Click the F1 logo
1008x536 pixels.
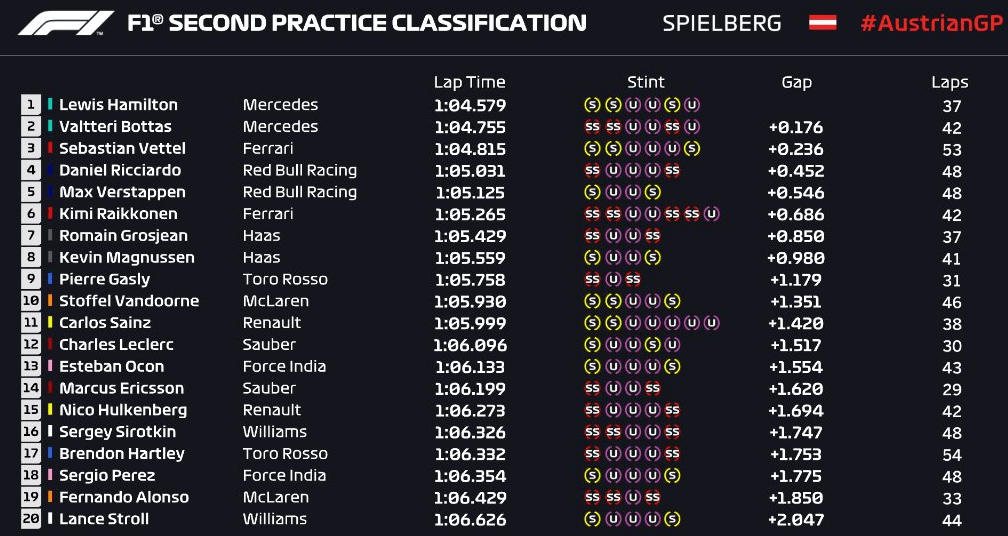tap(65, 23)
